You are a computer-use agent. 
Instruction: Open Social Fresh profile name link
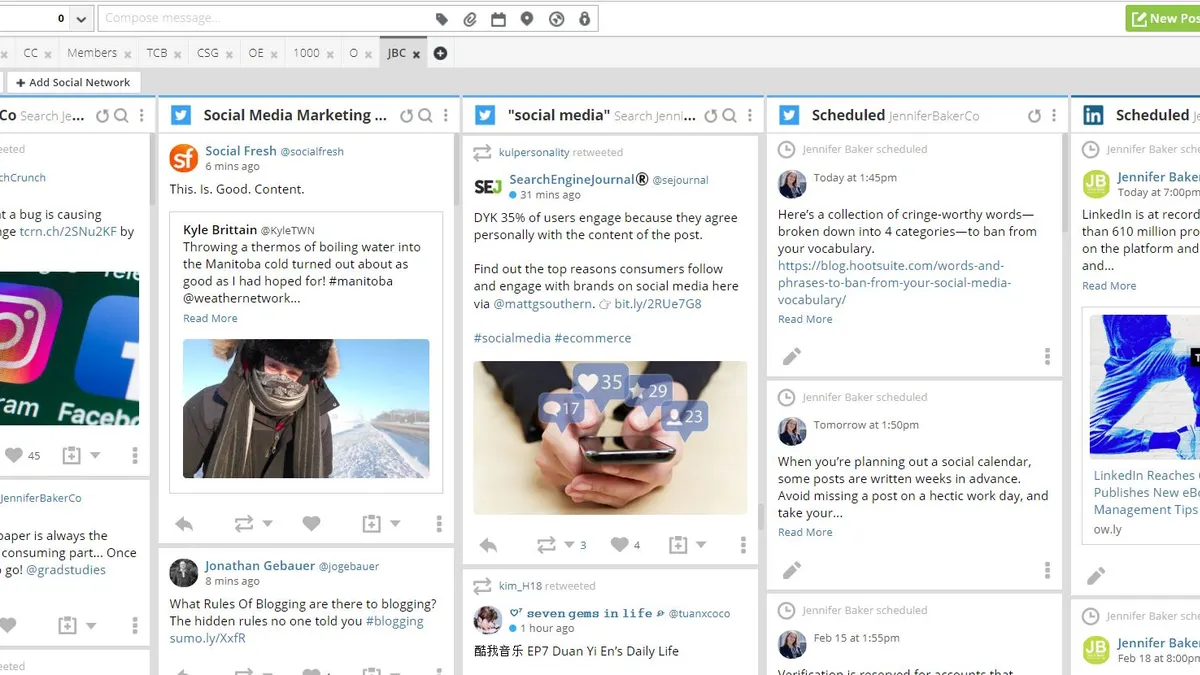point(241,151)
